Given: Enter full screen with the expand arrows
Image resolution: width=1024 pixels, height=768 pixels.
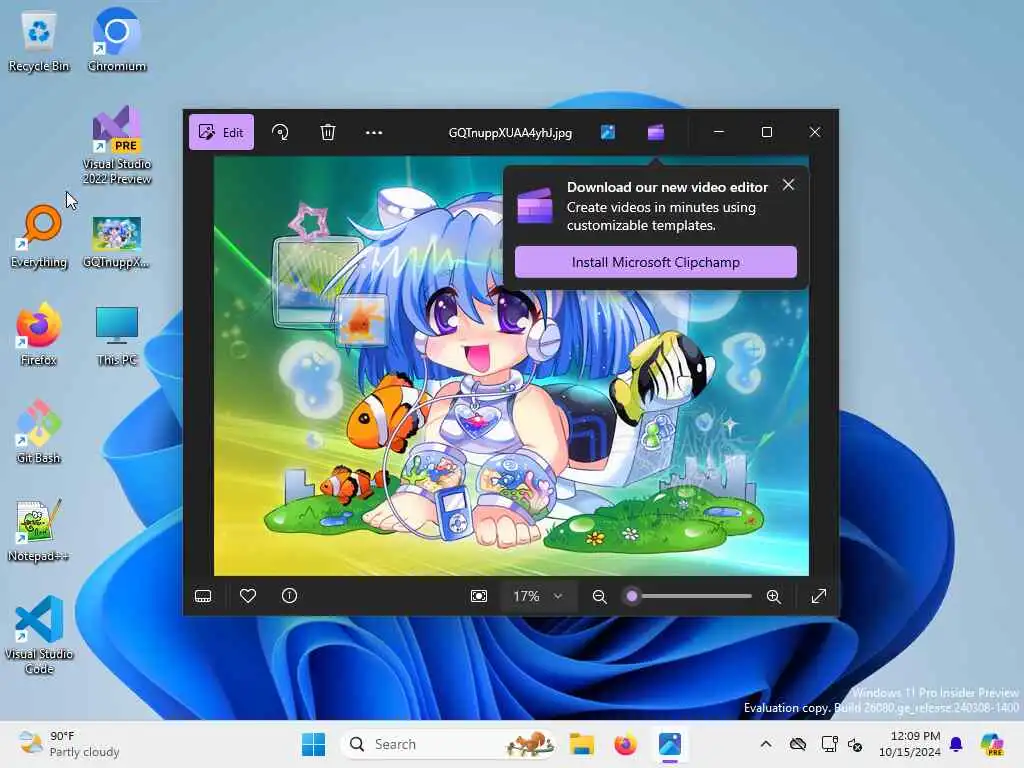Looking at the screenshot, I should (819, 596).
